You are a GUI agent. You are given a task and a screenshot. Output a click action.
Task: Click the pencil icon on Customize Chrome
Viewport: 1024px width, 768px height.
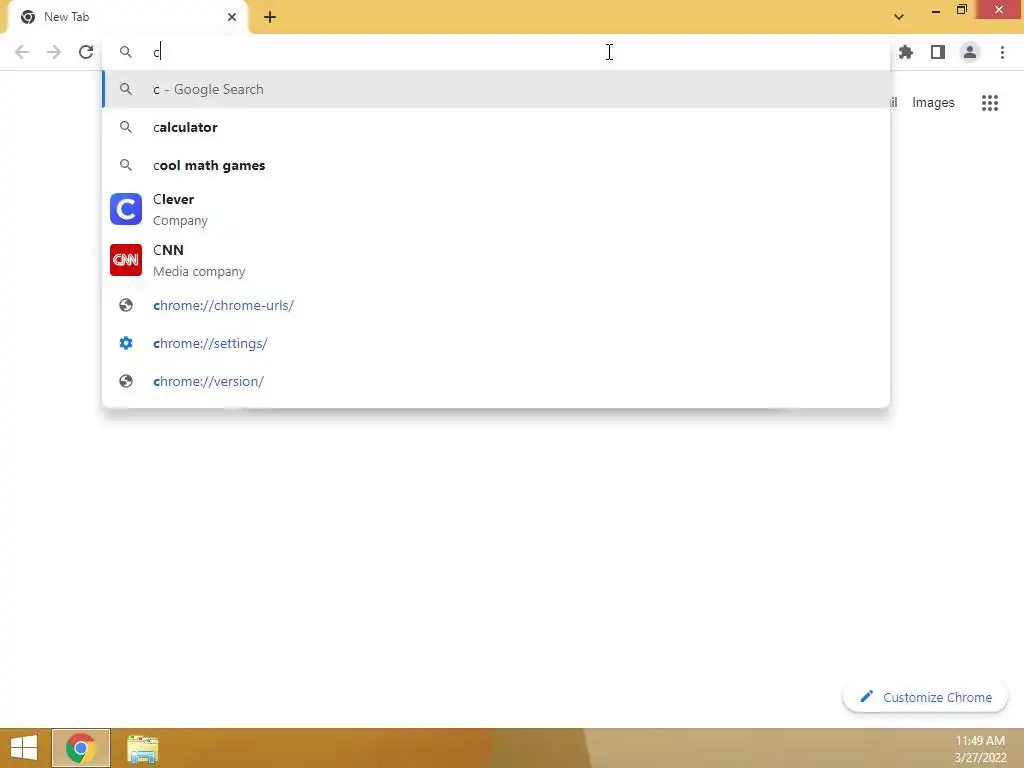(x=867, y=697)
